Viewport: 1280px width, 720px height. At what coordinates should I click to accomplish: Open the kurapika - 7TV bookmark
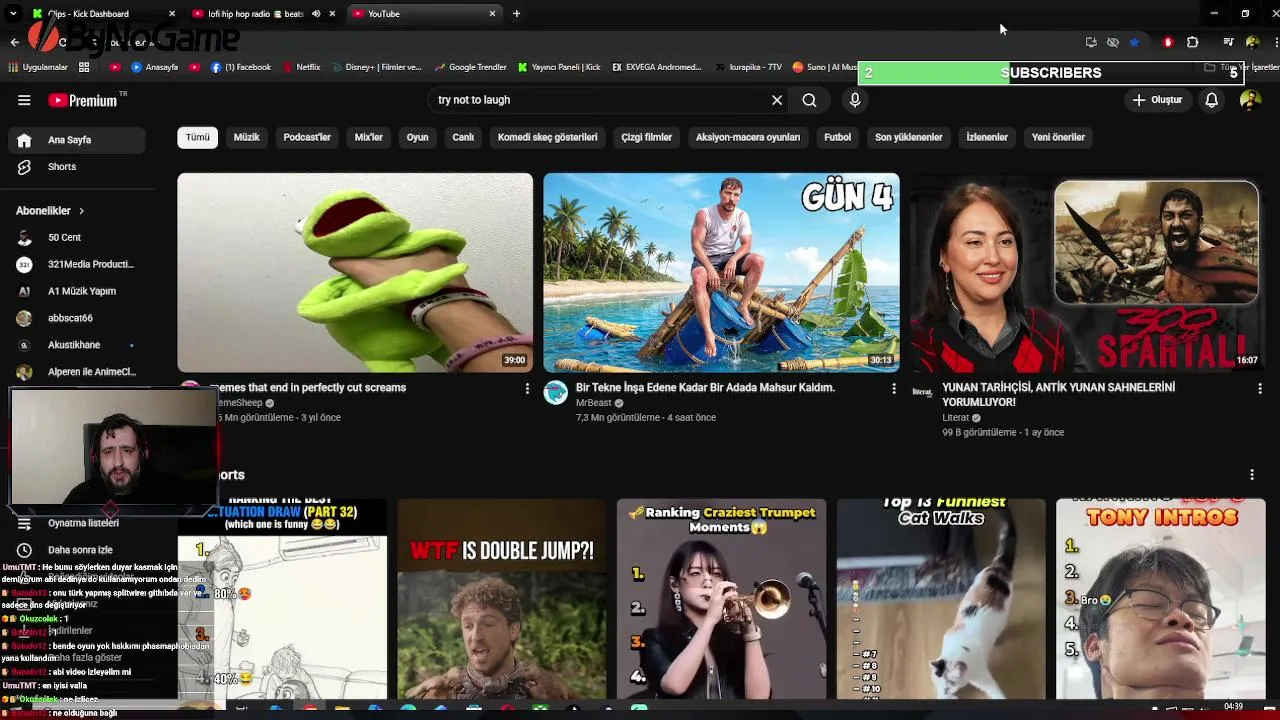point(749,67)
